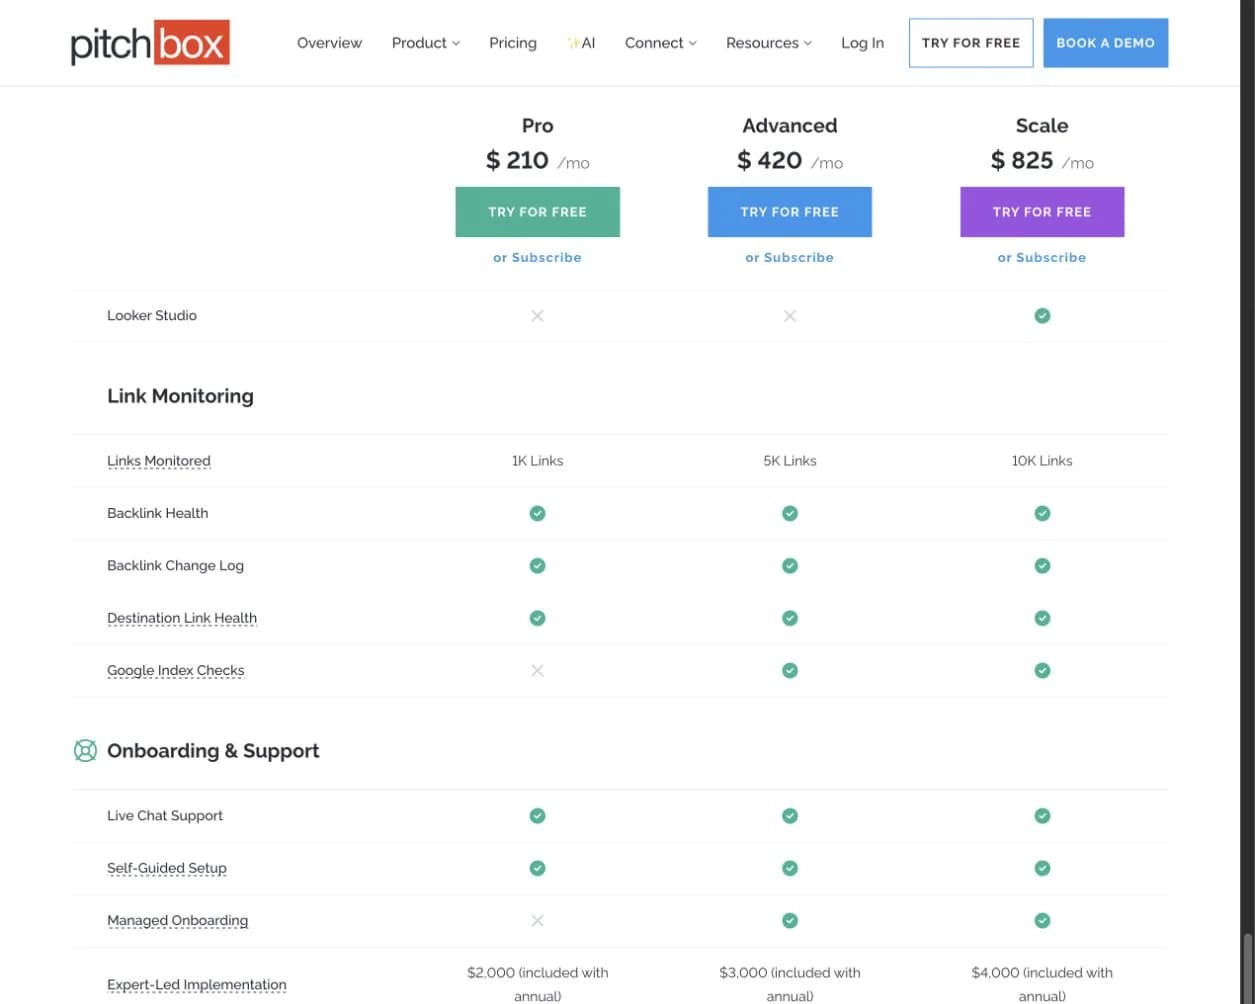The width and height of the screenshot is (1255, 1004).
Task: Click the Pitchbox logo
Action: pyautogui.click(x=150, y=43)
